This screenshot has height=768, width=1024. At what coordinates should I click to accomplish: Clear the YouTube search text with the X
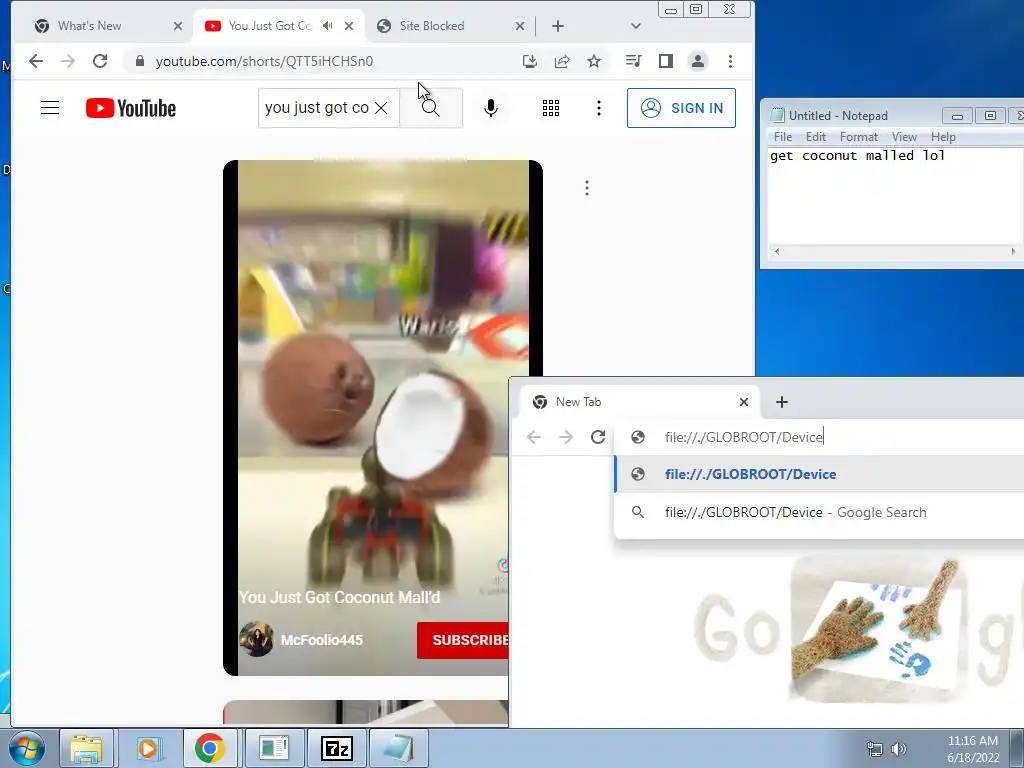381,108
